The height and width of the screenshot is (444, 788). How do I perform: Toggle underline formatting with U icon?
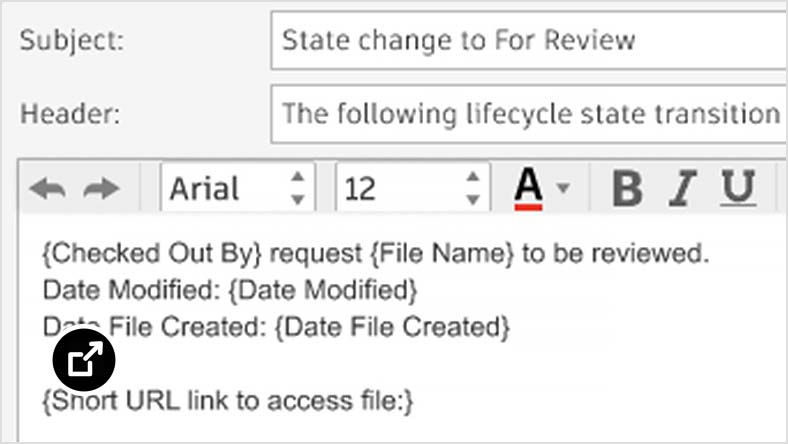point(738,189)
